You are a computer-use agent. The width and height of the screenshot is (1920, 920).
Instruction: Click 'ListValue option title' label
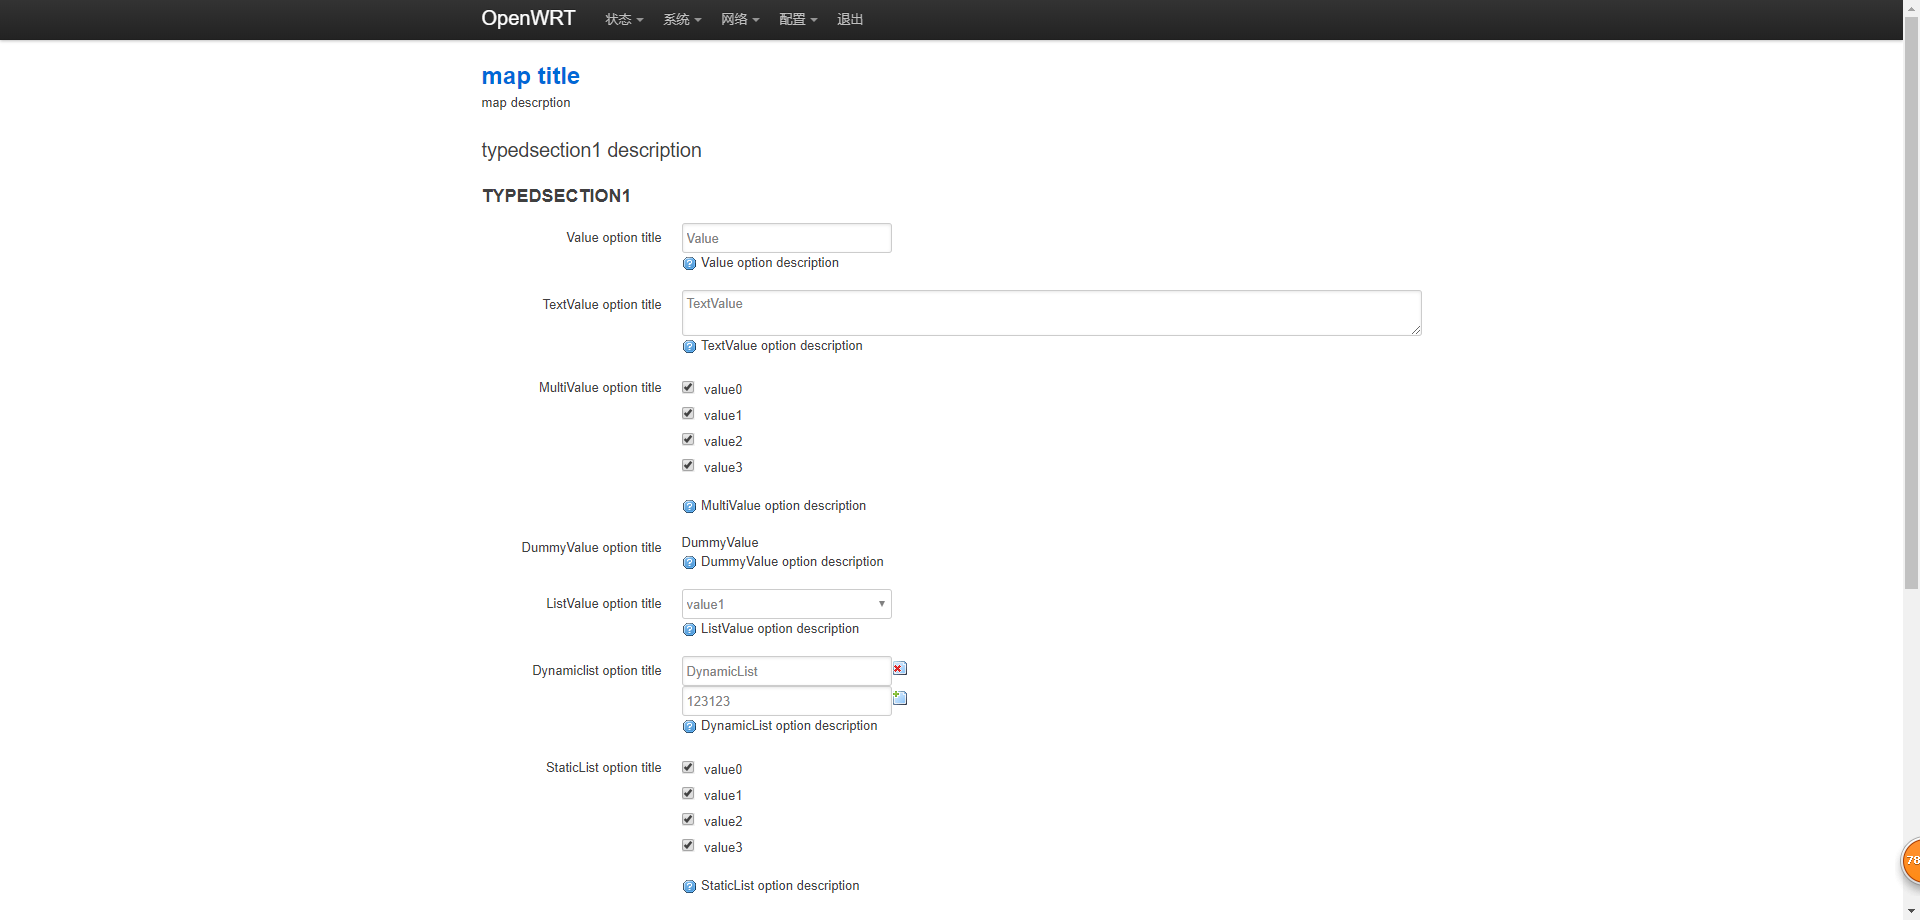[604, 604]
